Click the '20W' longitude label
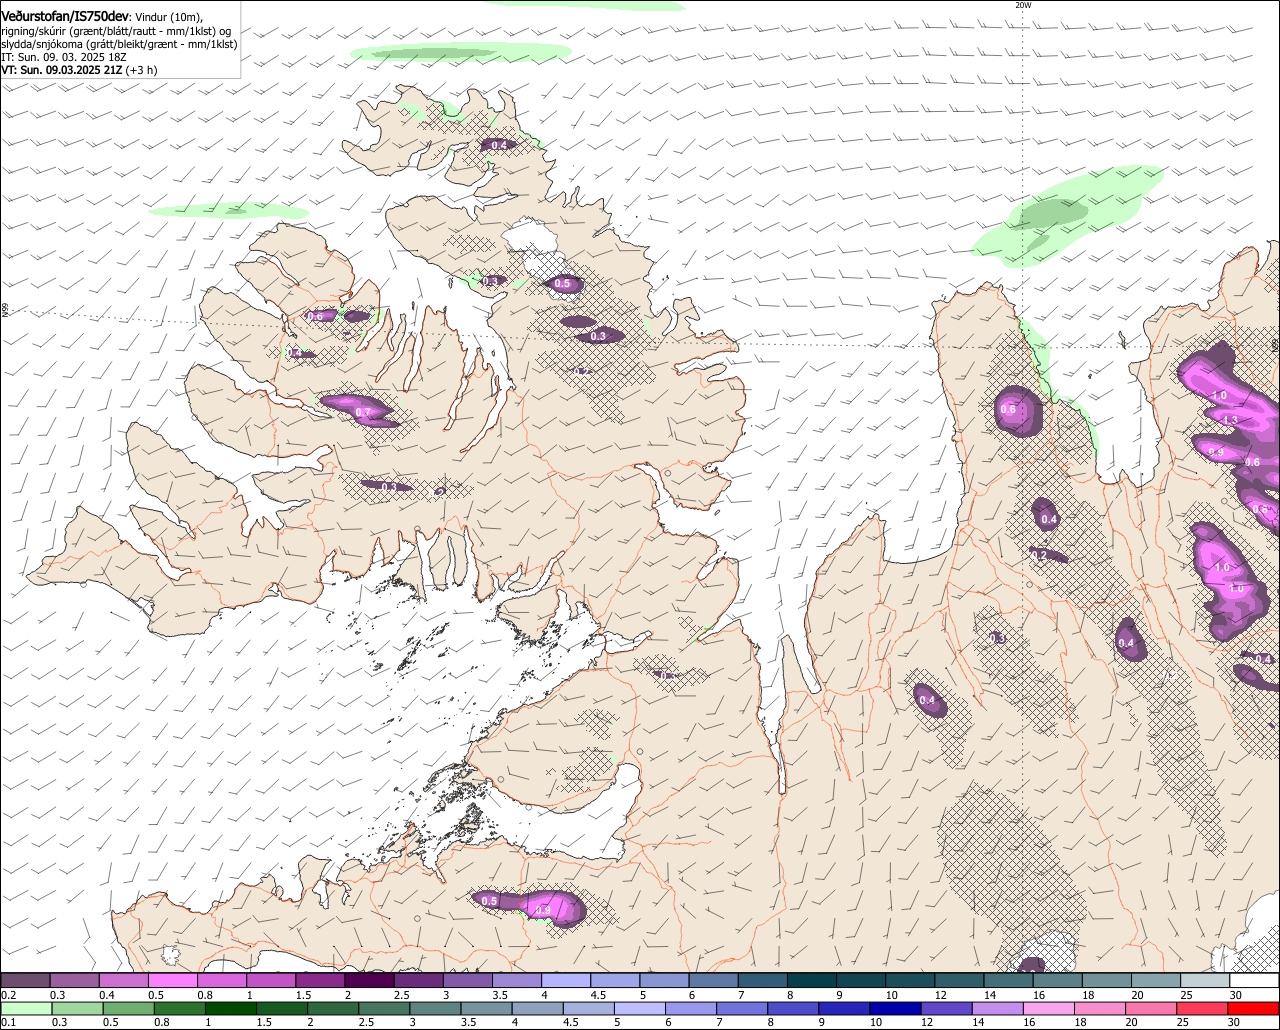1280x1030 pixels. (1022, 5)
